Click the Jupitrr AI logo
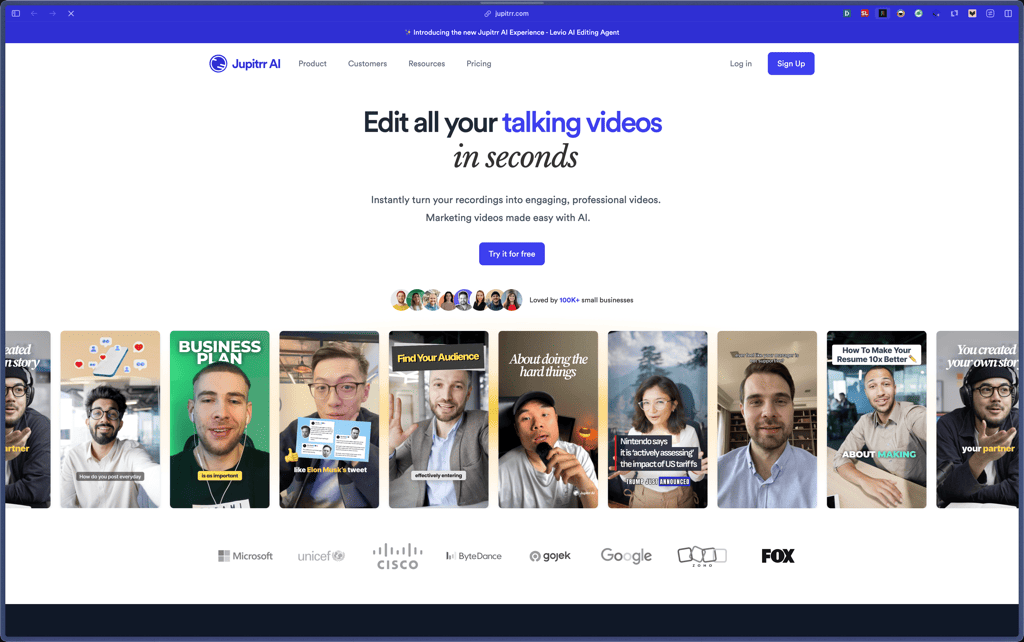The height and width of the screenshot is (642, 1024). coord(245,64)
